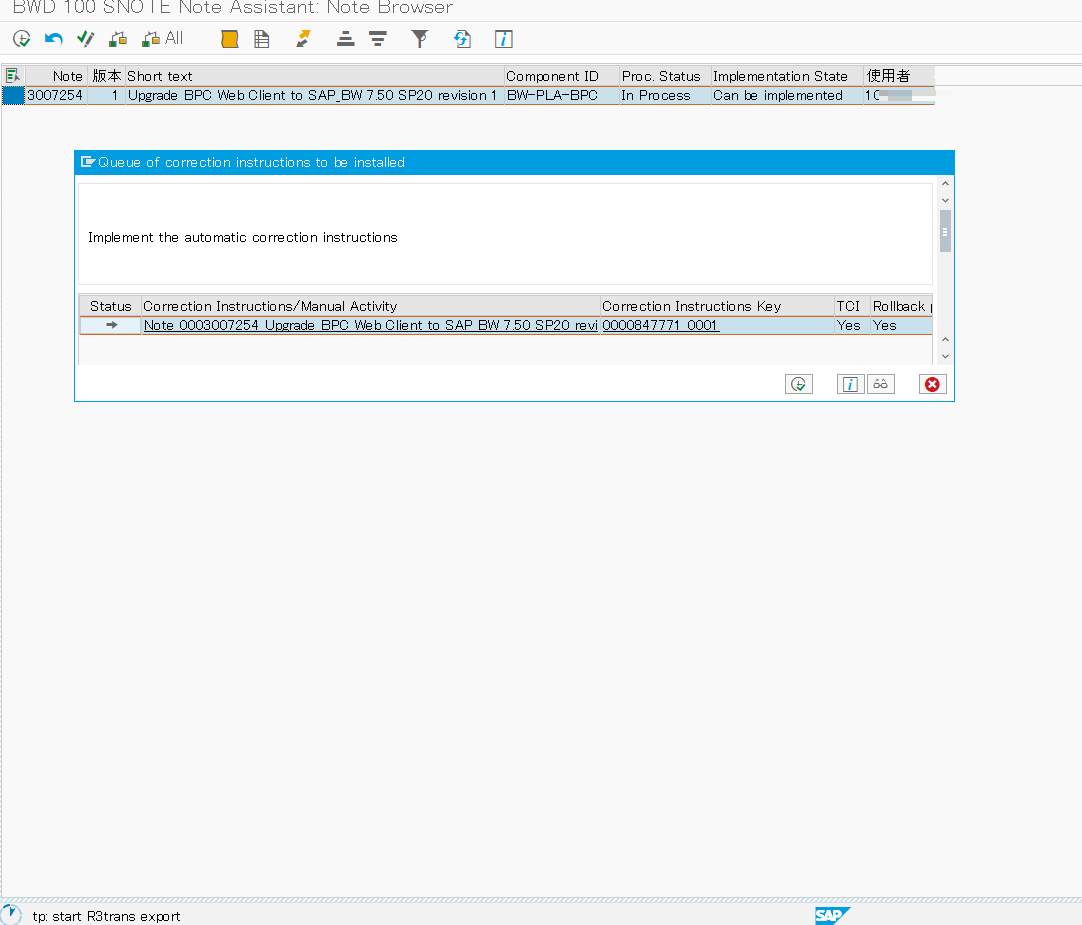1082x925 pixels.
Task: Open the Note 0003007254 correction instruction link
Action: coord(371,325)
